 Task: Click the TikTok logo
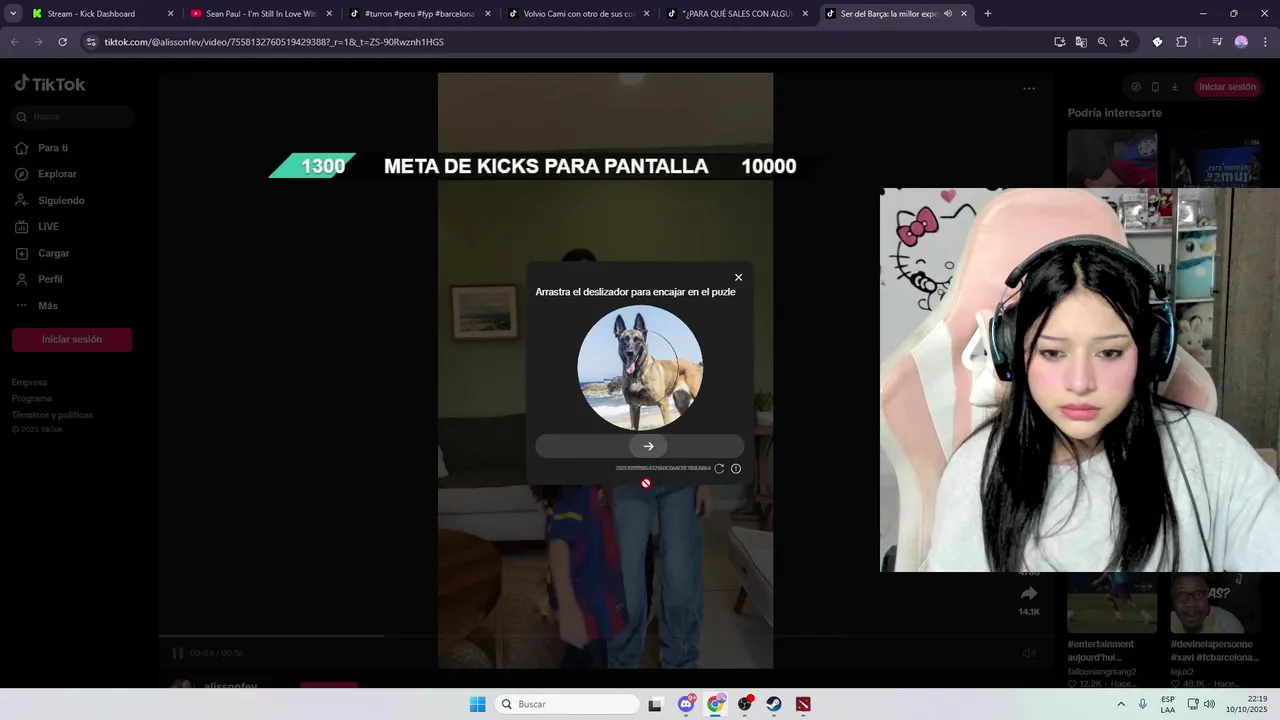click(x=50, y=84)
